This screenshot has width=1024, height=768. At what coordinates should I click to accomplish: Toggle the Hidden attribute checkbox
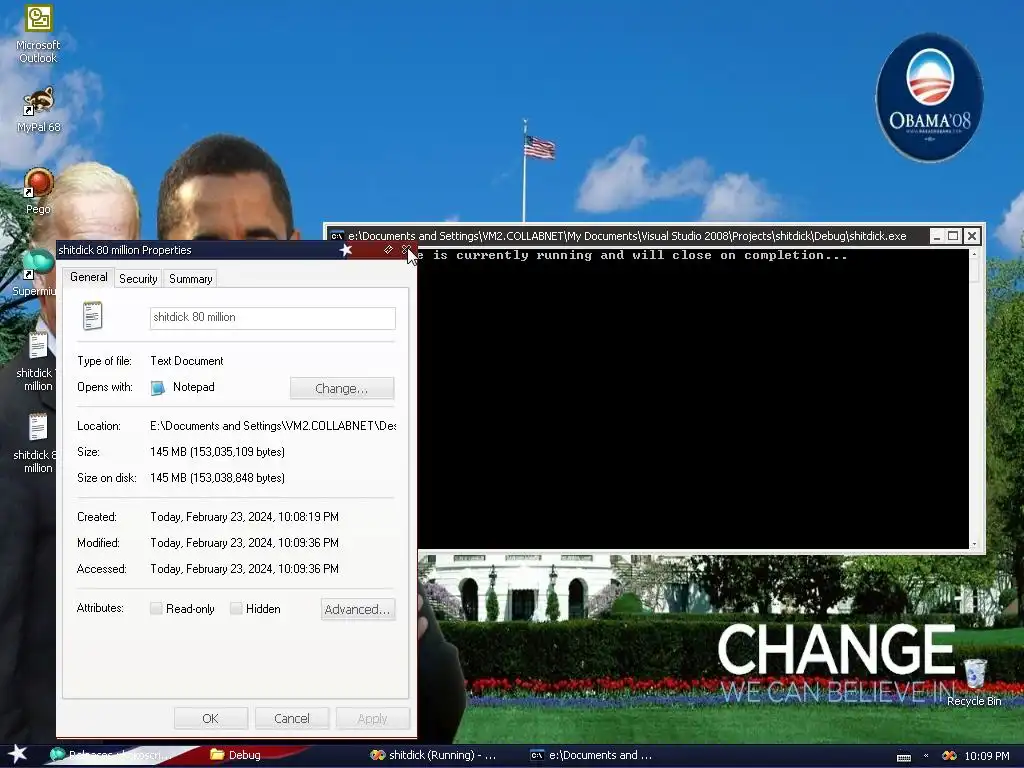tap(236, 609)
